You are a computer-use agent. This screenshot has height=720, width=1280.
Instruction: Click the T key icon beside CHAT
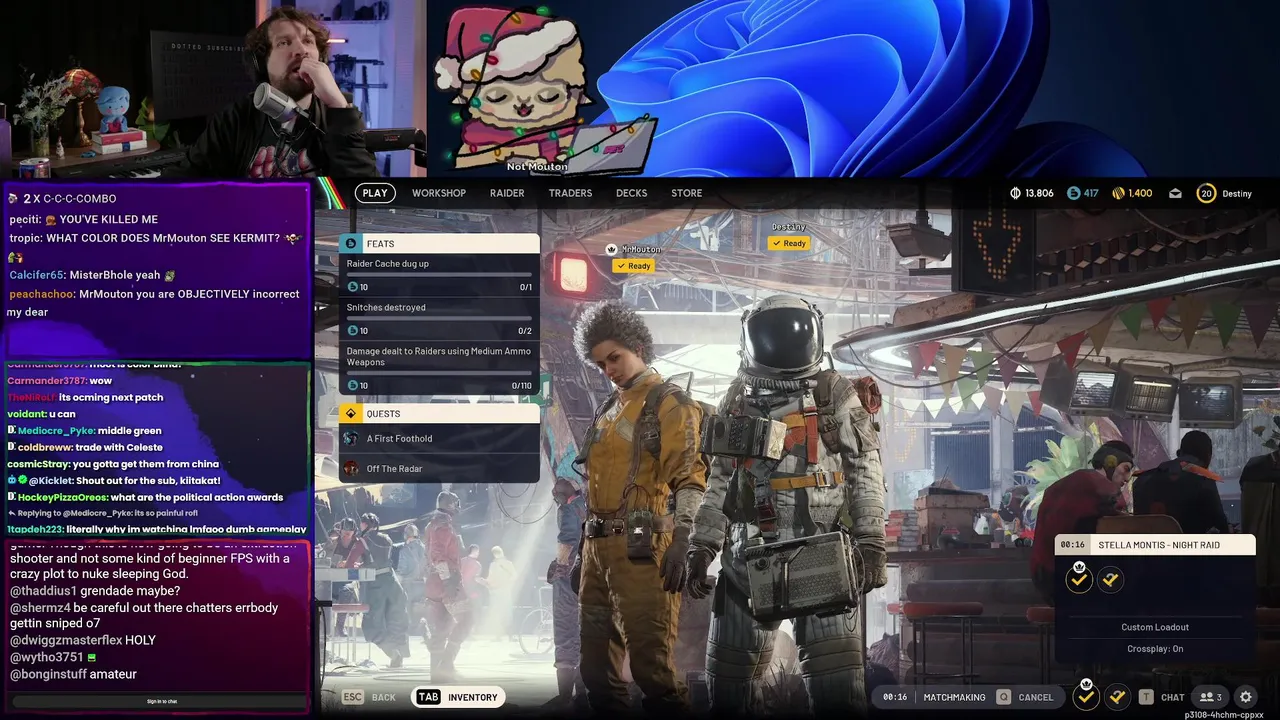(x=1146, y=697)
